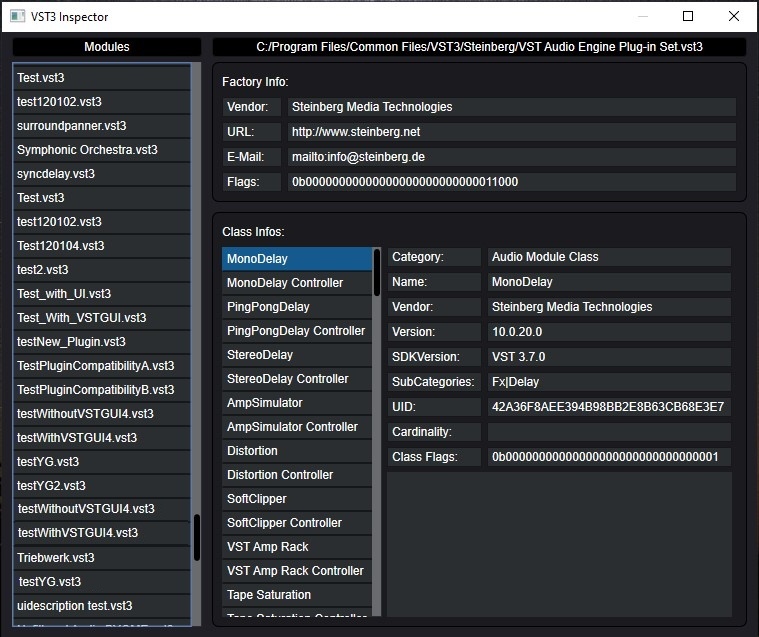Click the http://www.steinberg.net URL field
The width and height of the screenshot is (759, 637).
click(512, 132)
